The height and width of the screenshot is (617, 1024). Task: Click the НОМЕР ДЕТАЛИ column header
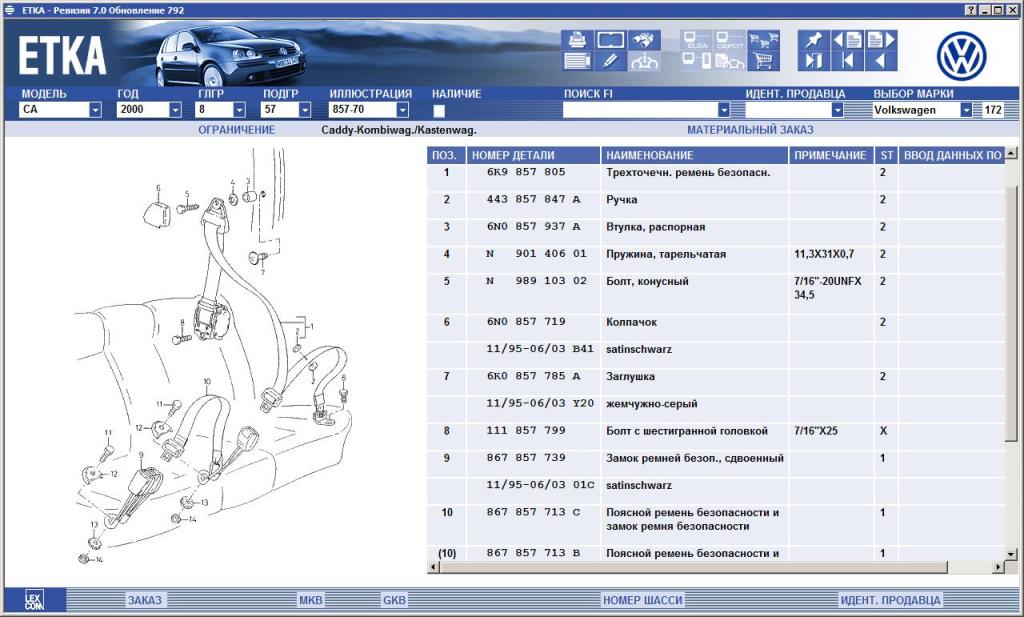533,155
